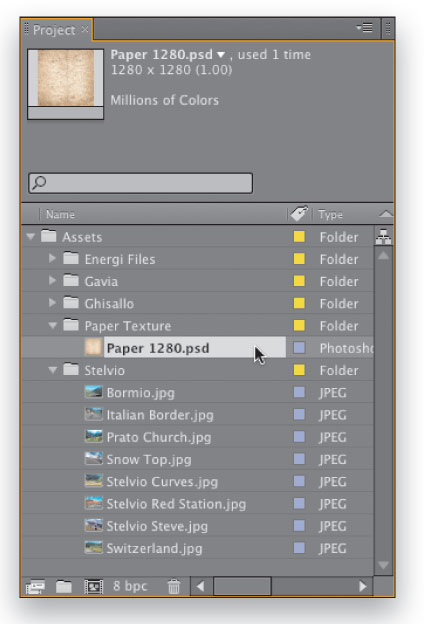Click the 8 bpc color depth button
Image resolution: width=424 pixels, height=624 pixels.
click(130, 586)
